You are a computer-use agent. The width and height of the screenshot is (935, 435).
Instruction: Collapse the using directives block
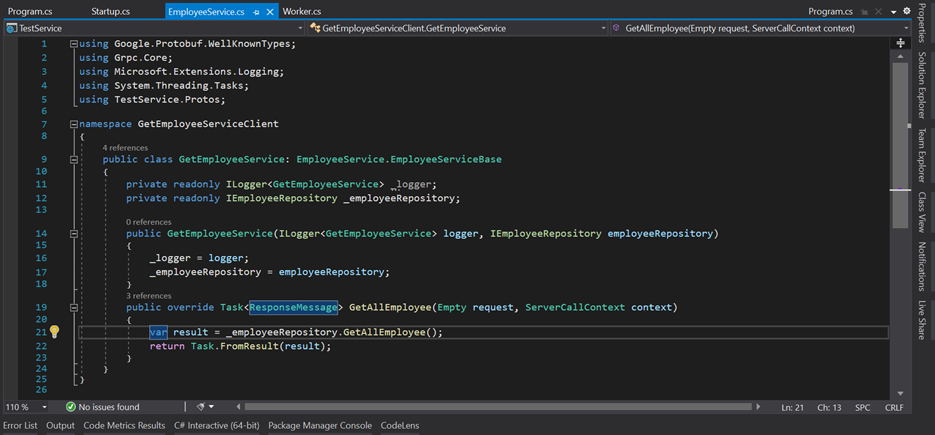coord(74,44)
